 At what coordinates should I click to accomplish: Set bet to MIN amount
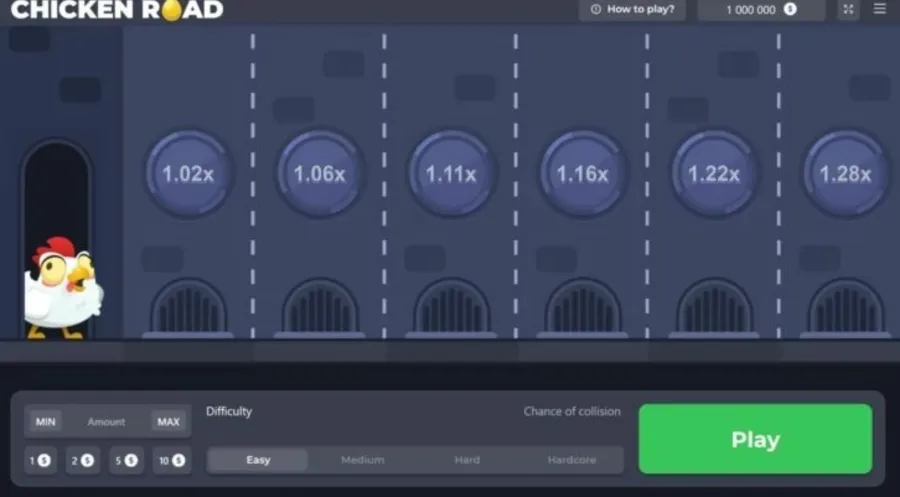tap(45, 422)
